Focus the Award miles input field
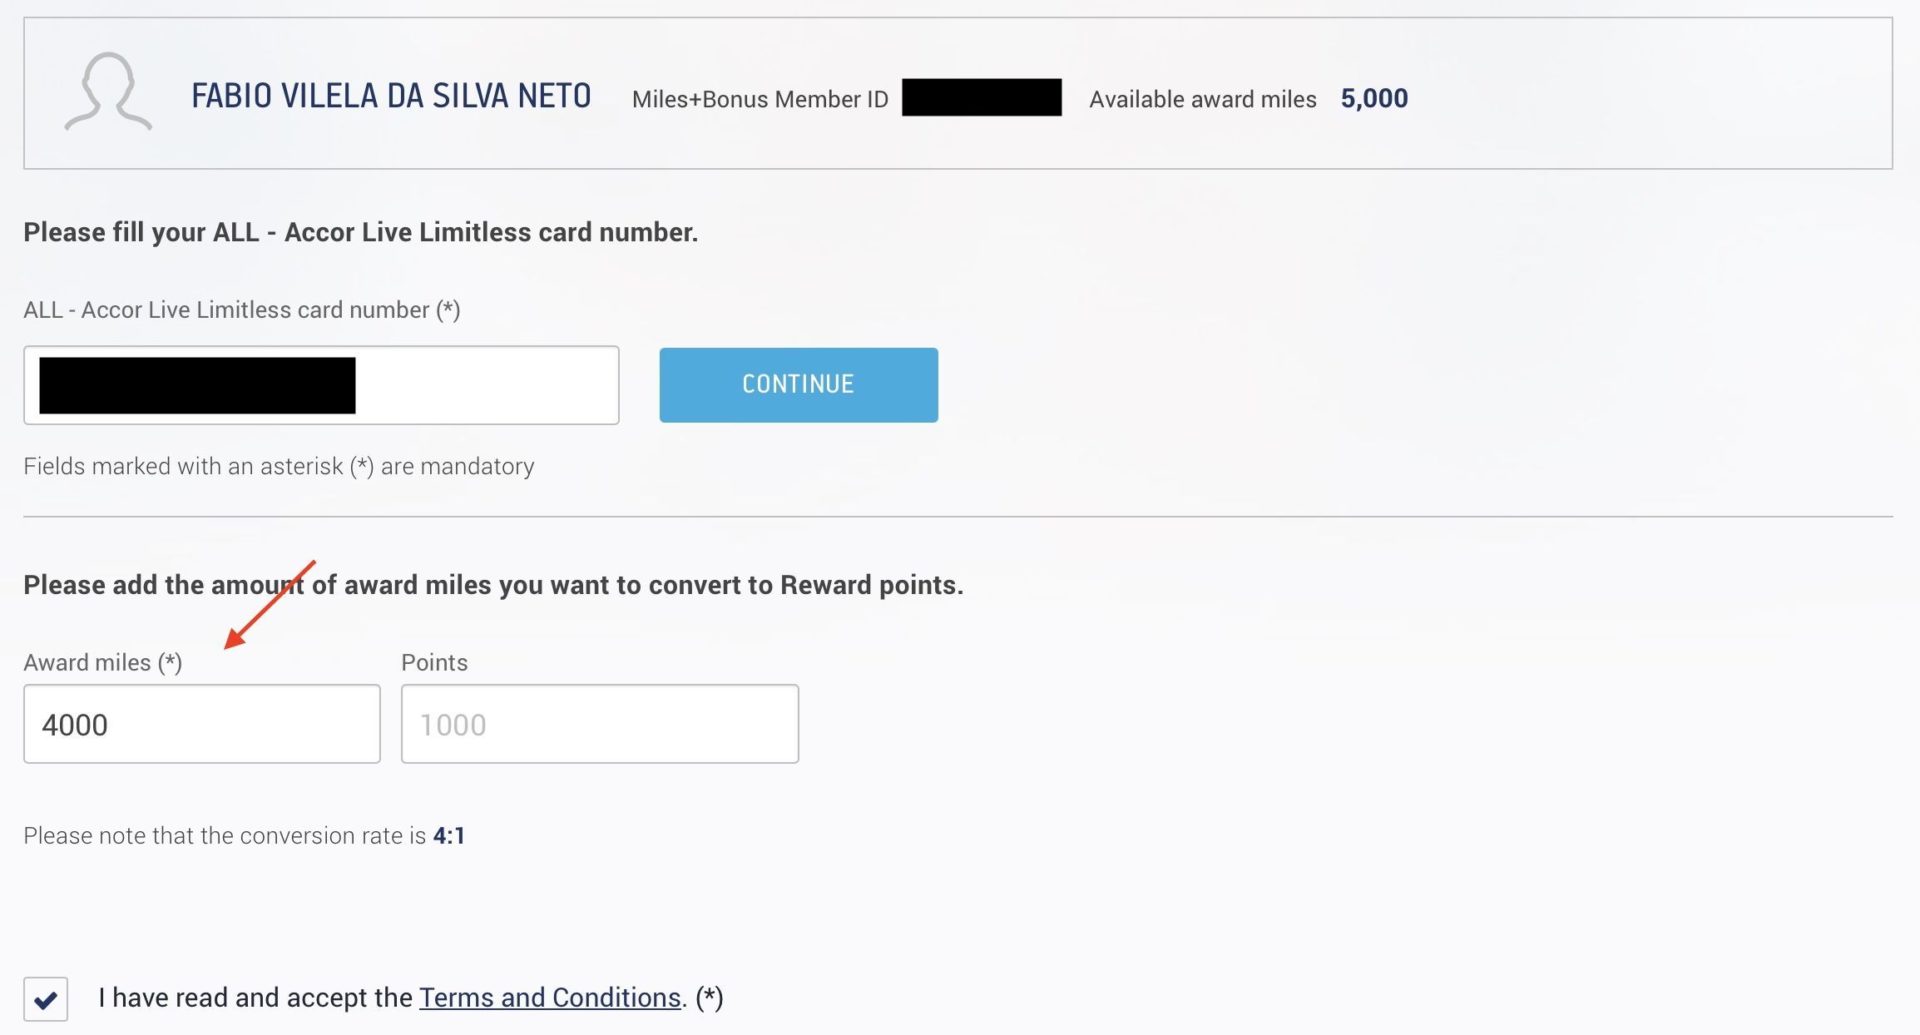Screen dimensions: 1920x1035 click(x=202, y=724)
